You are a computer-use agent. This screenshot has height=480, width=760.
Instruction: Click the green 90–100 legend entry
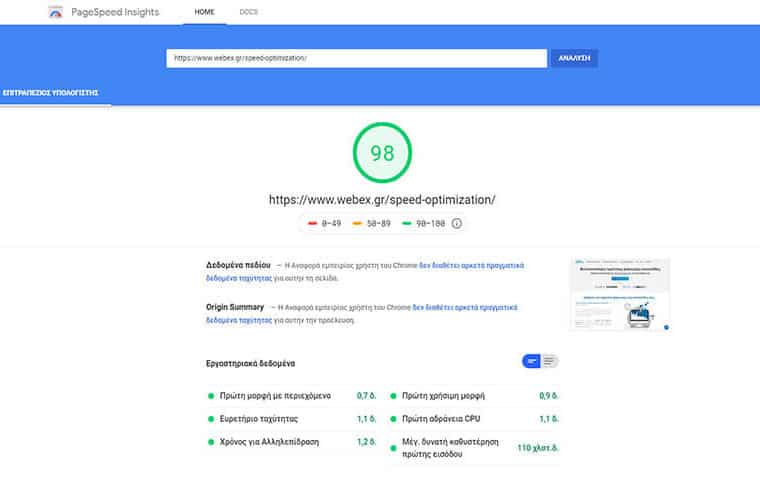[x=424, y=224]
